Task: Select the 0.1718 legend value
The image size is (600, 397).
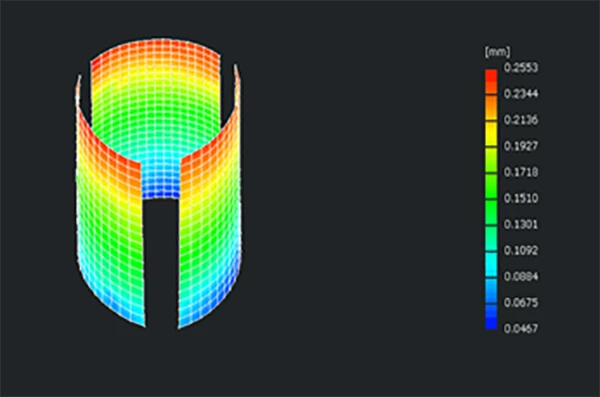Action: coord(521,172)
